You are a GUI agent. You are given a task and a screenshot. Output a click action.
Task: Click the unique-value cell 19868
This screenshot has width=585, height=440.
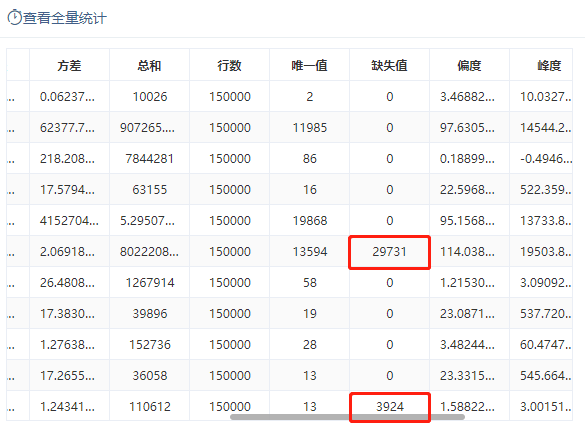[x=309, y=221]
